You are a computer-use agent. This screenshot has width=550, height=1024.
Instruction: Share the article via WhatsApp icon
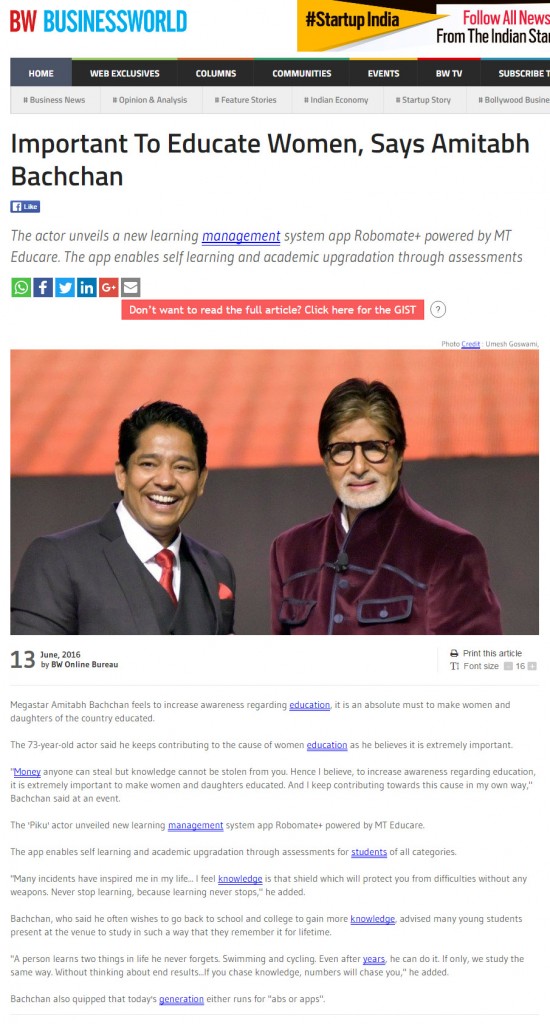[21, 287]
